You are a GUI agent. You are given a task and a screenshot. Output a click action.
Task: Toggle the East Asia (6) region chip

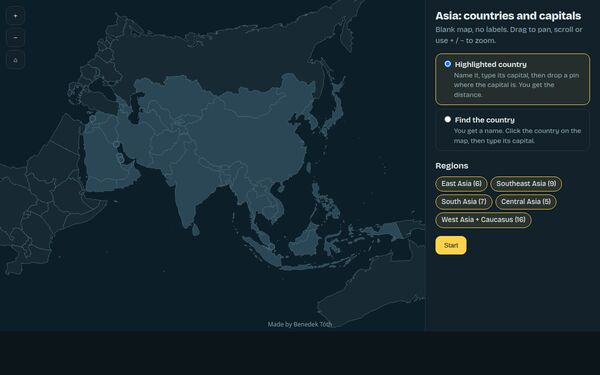click(461, 184)
